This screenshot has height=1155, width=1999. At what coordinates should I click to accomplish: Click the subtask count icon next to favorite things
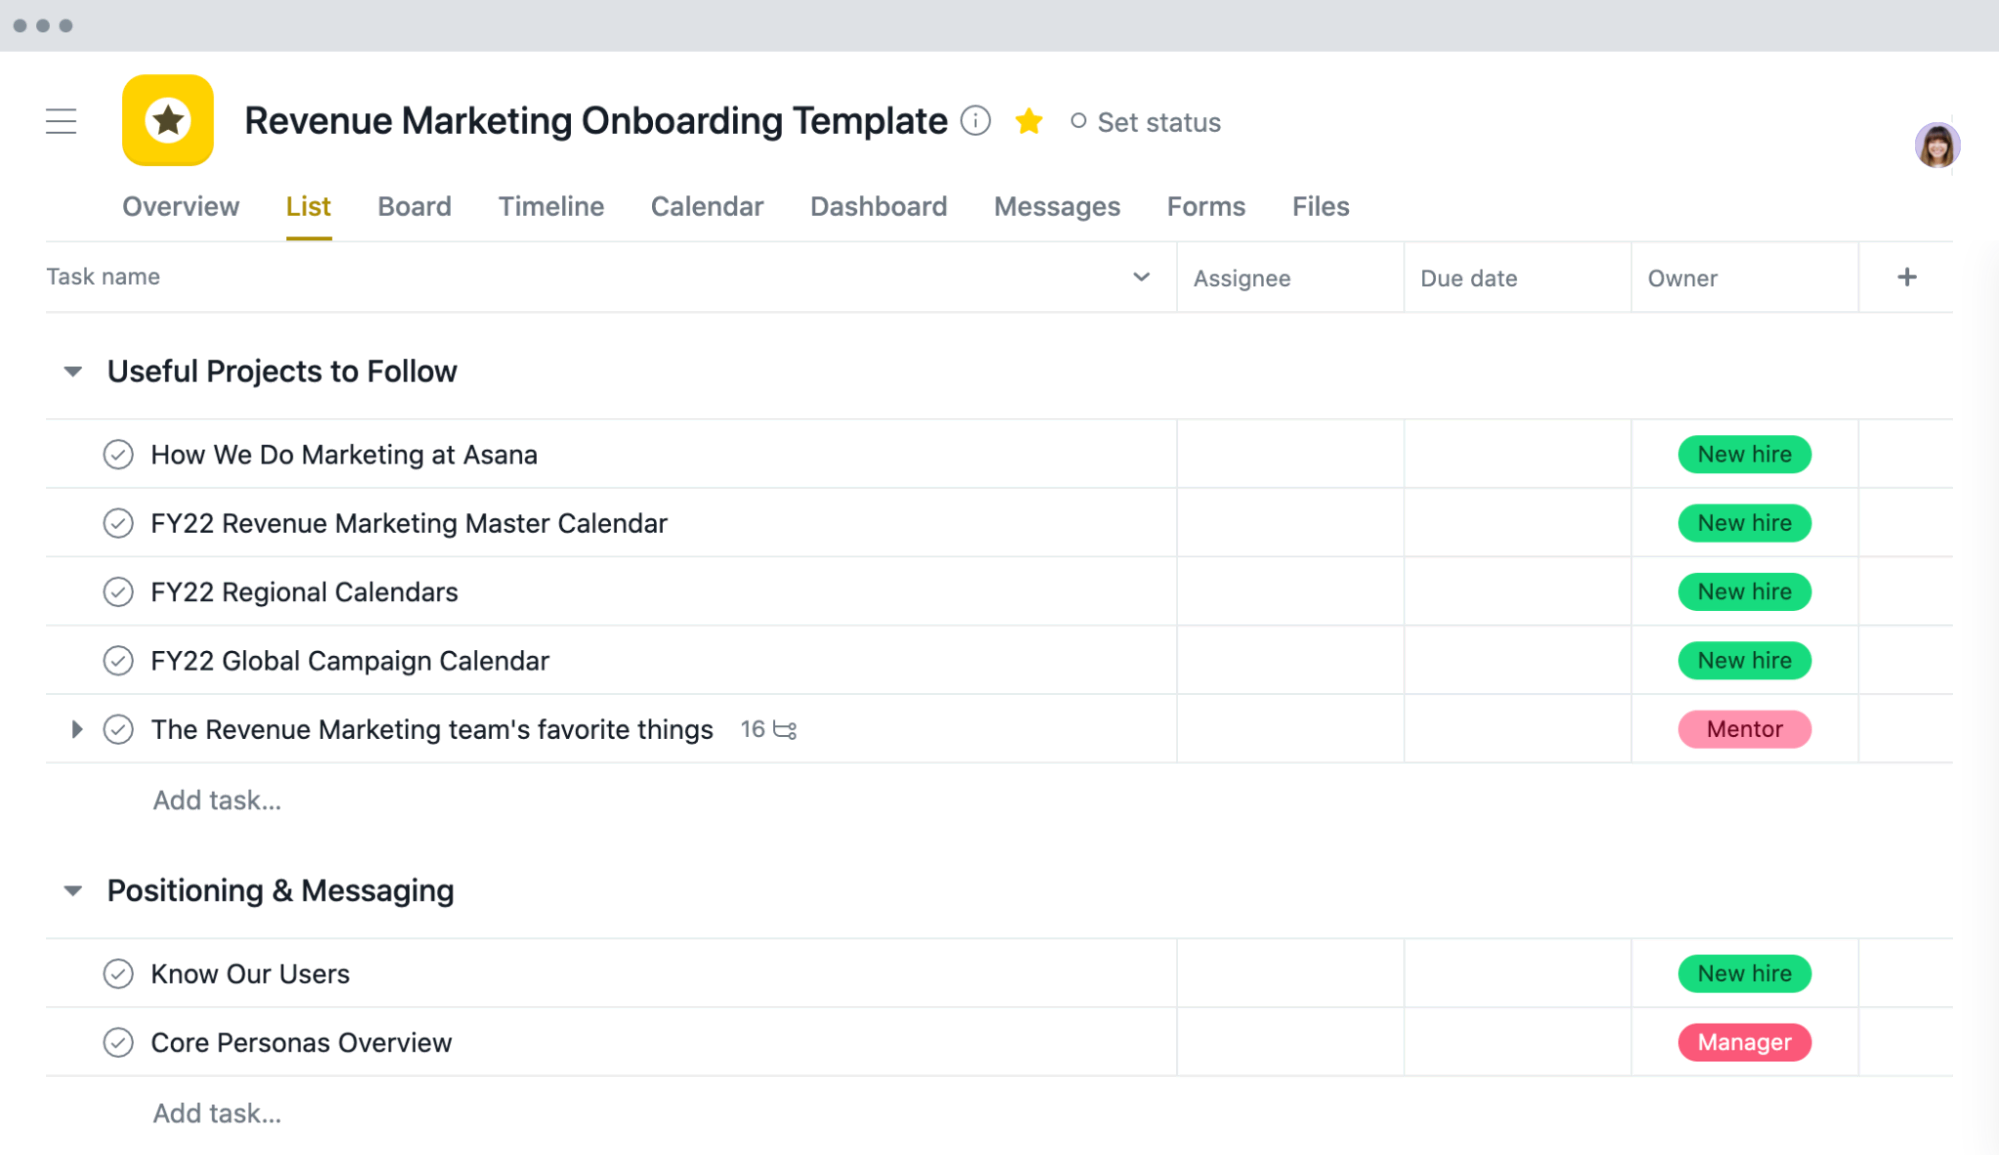[x=786, y=729]
